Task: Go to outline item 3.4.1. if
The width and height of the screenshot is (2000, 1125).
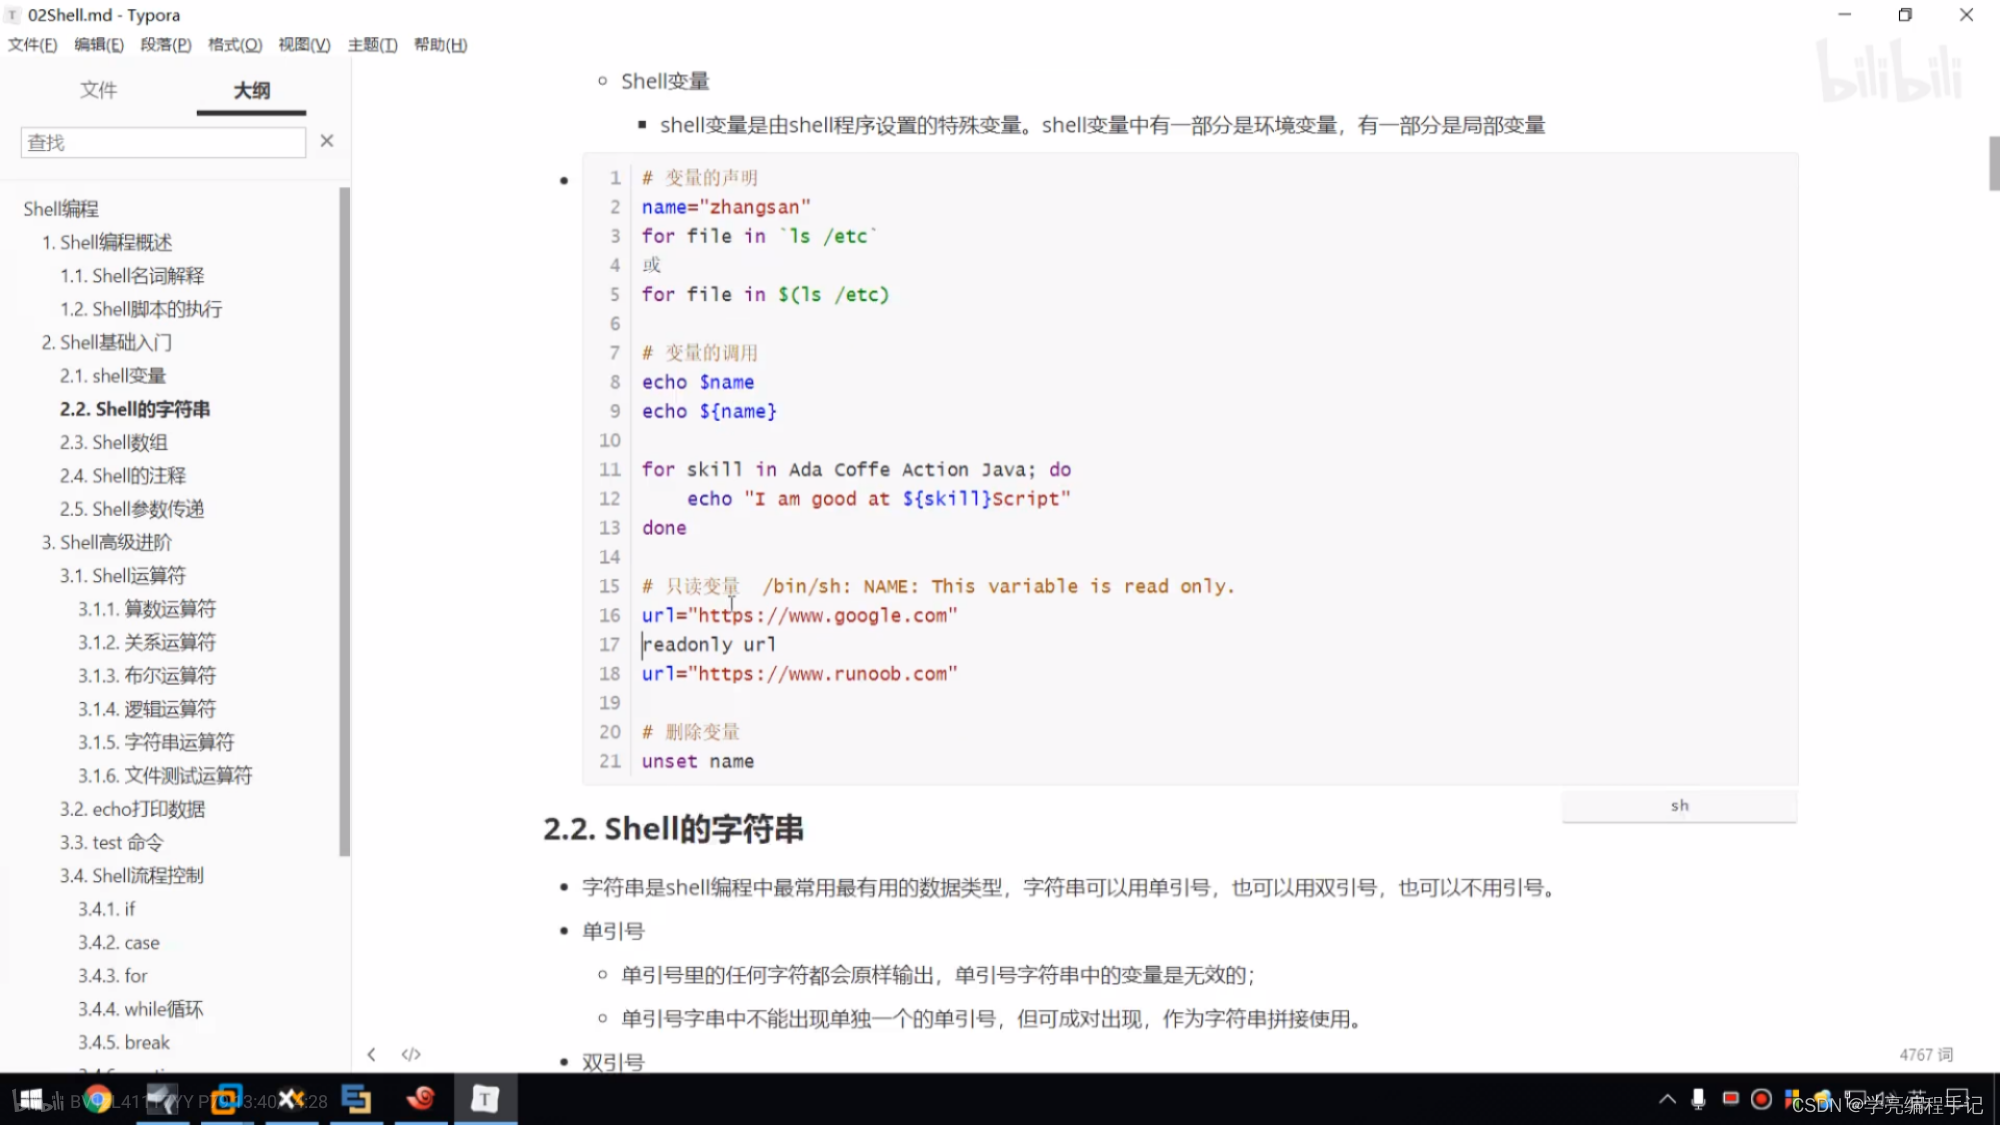Action: 106,909
